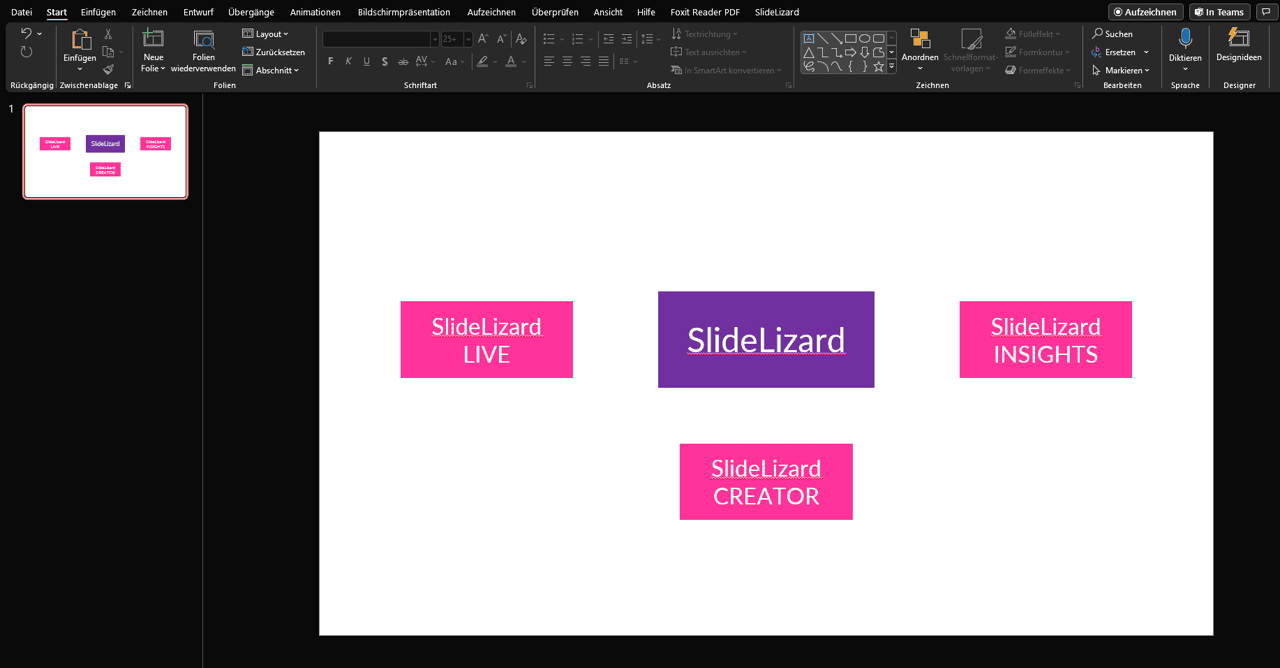Viewport: 1280px width, 668px height.
Task: Open the Abschnitt dropdown
Action: pyautogui.click(x=271, y=70)
